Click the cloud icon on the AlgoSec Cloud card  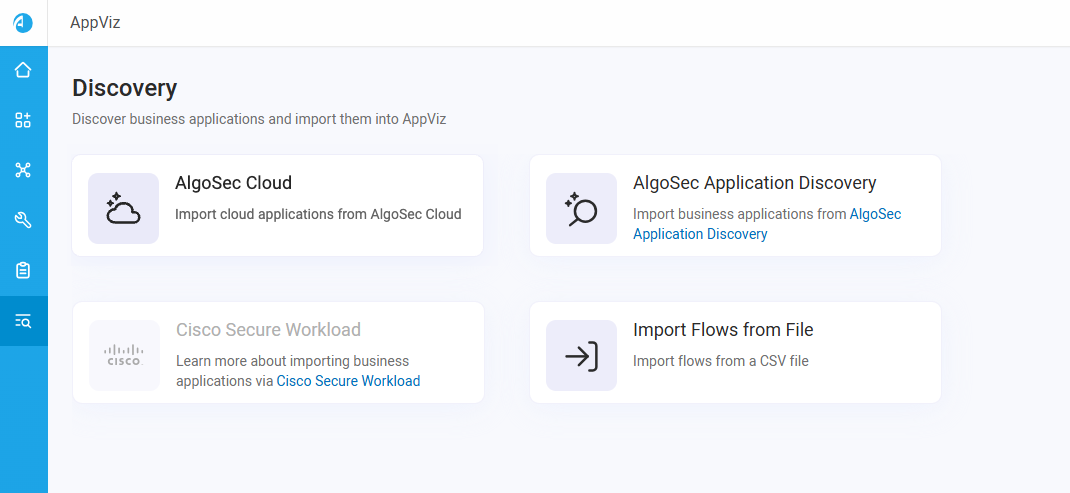click(x=123, y=208)
